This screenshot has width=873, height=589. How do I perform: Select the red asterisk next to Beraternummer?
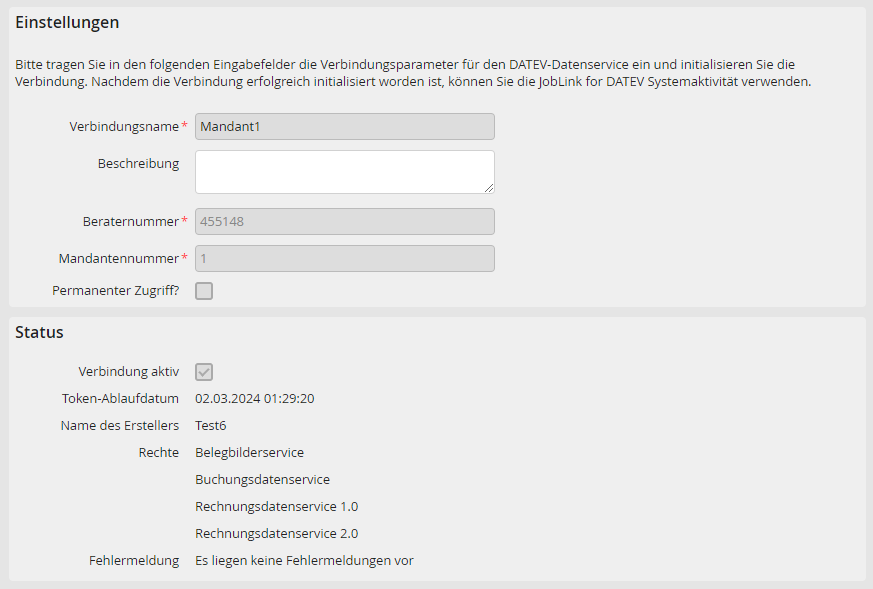tap(185, 221)
